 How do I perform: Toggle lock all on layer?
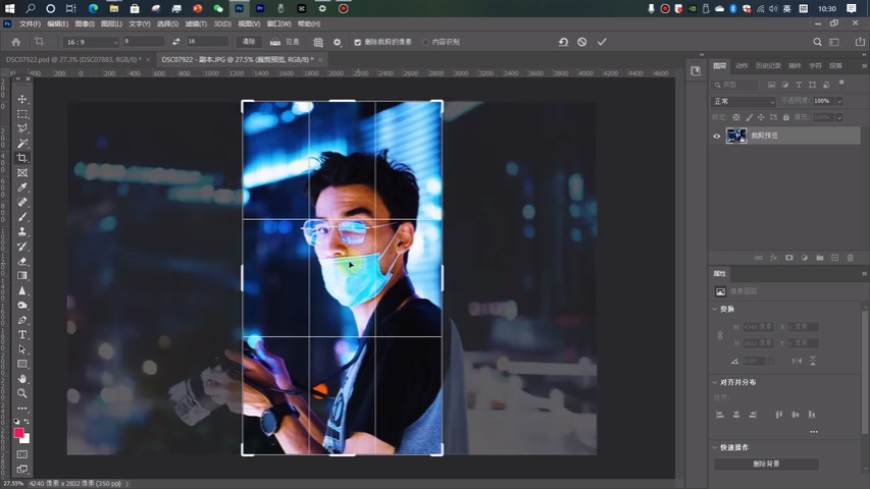[786, 118]
